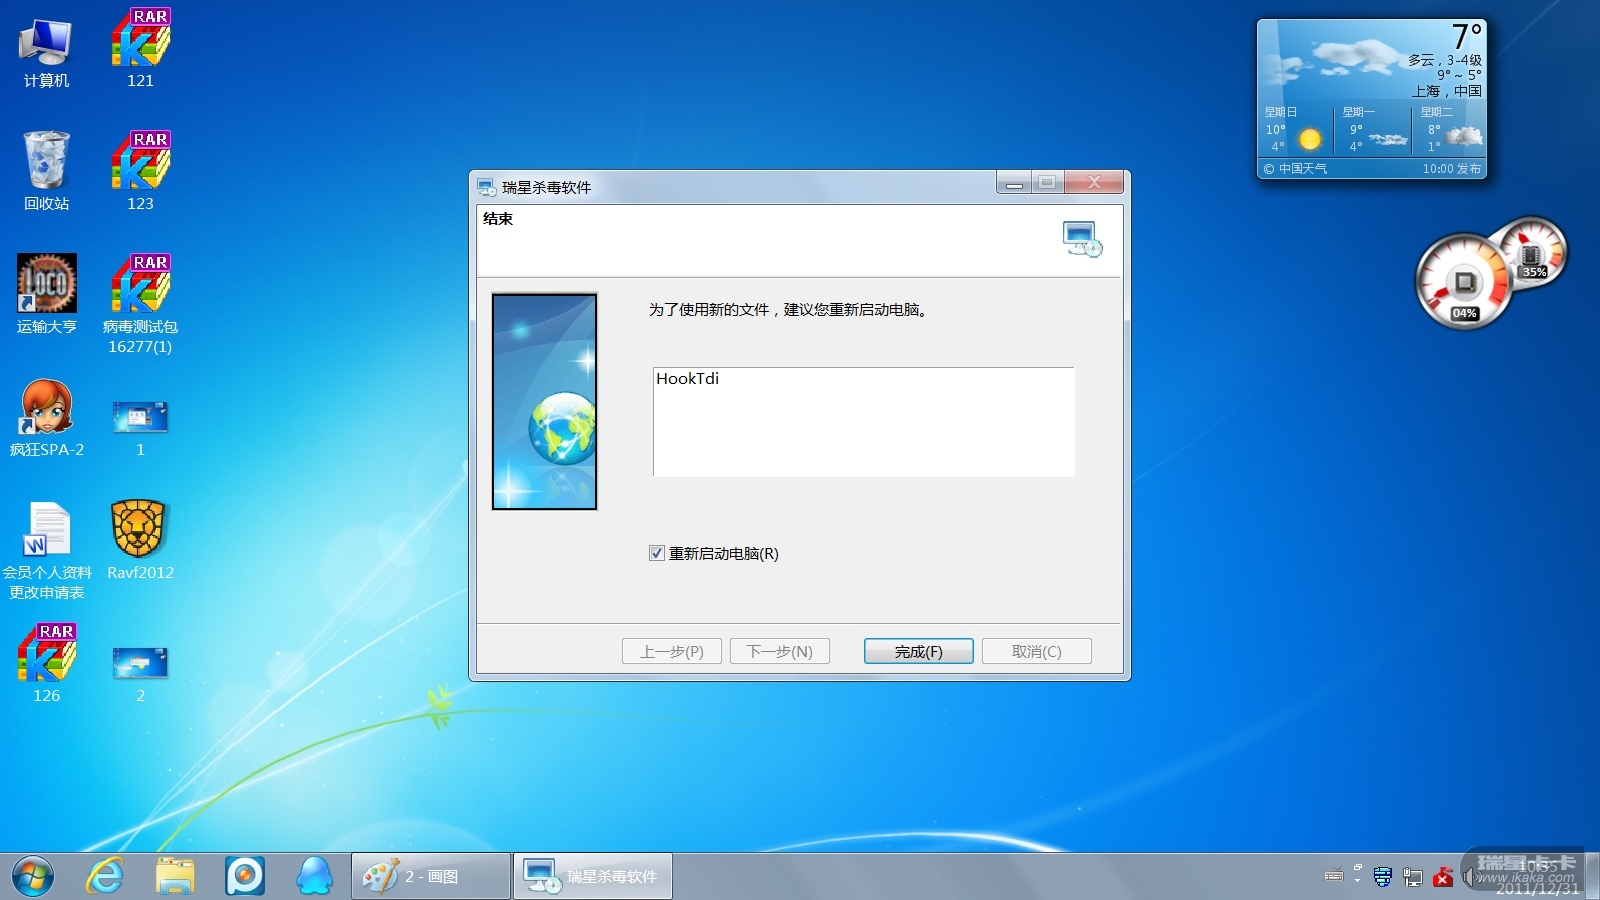Screen dimensions: 1600x900
Task: Open the network connection tray icon
Action: pyautogui.click(x=1413, y=877)
